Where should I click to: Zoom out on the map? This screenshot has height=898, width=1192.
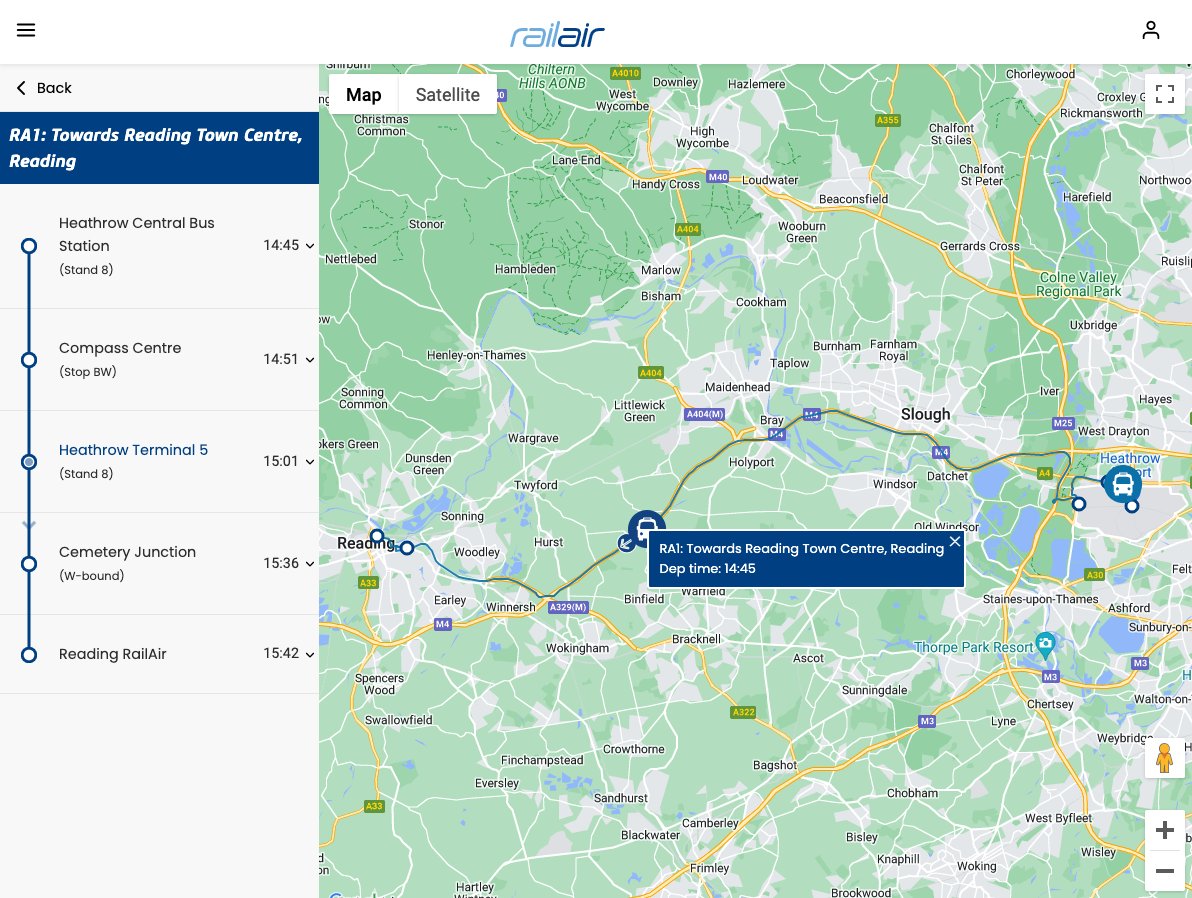tap(1165, 871)
